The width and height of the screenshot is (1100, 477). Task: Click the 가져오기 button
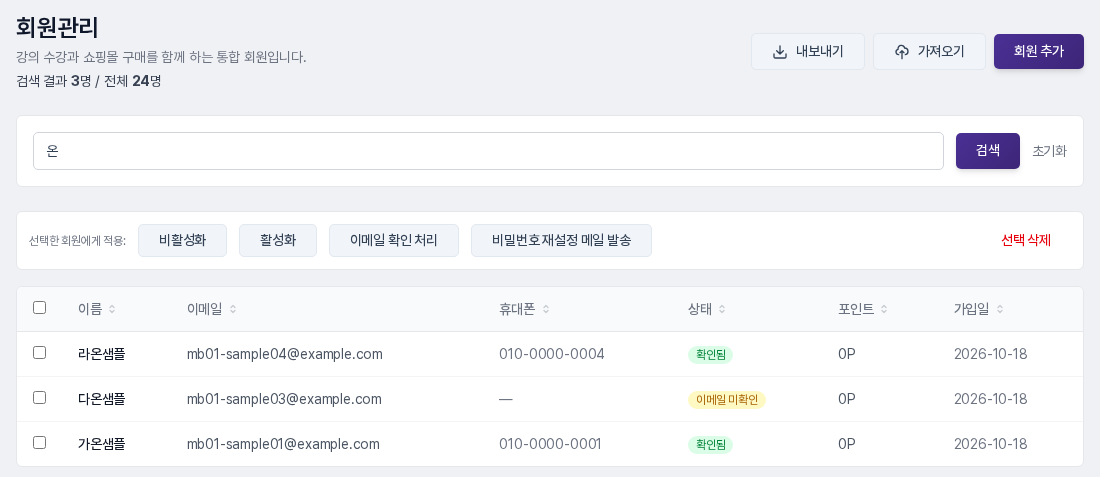(x=930, y=51)
